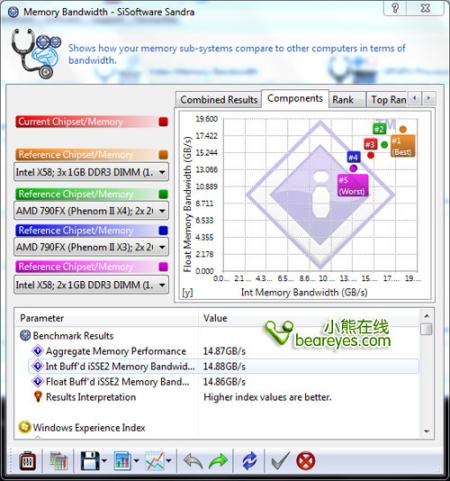Click the blue refresh arrows icon
Screen dimensions: 450x481
coord(249,461)
